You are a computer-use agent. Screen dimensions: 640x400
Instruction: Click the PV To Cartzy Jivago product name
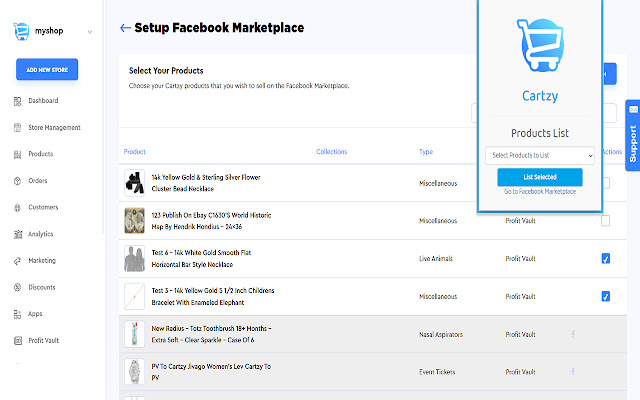click(211, 372)
